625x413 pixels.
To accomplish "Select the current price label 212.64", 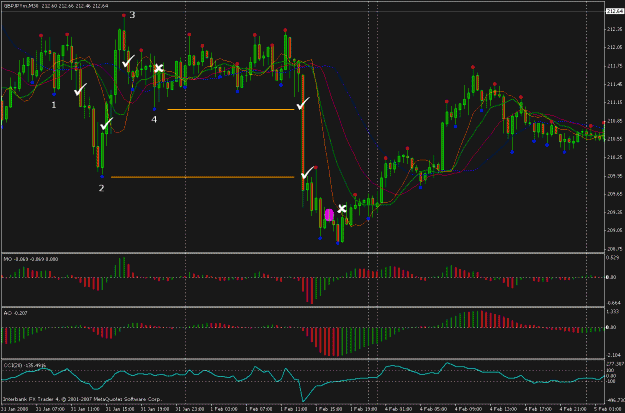I will pyautogui.click(x=615, y=11).
